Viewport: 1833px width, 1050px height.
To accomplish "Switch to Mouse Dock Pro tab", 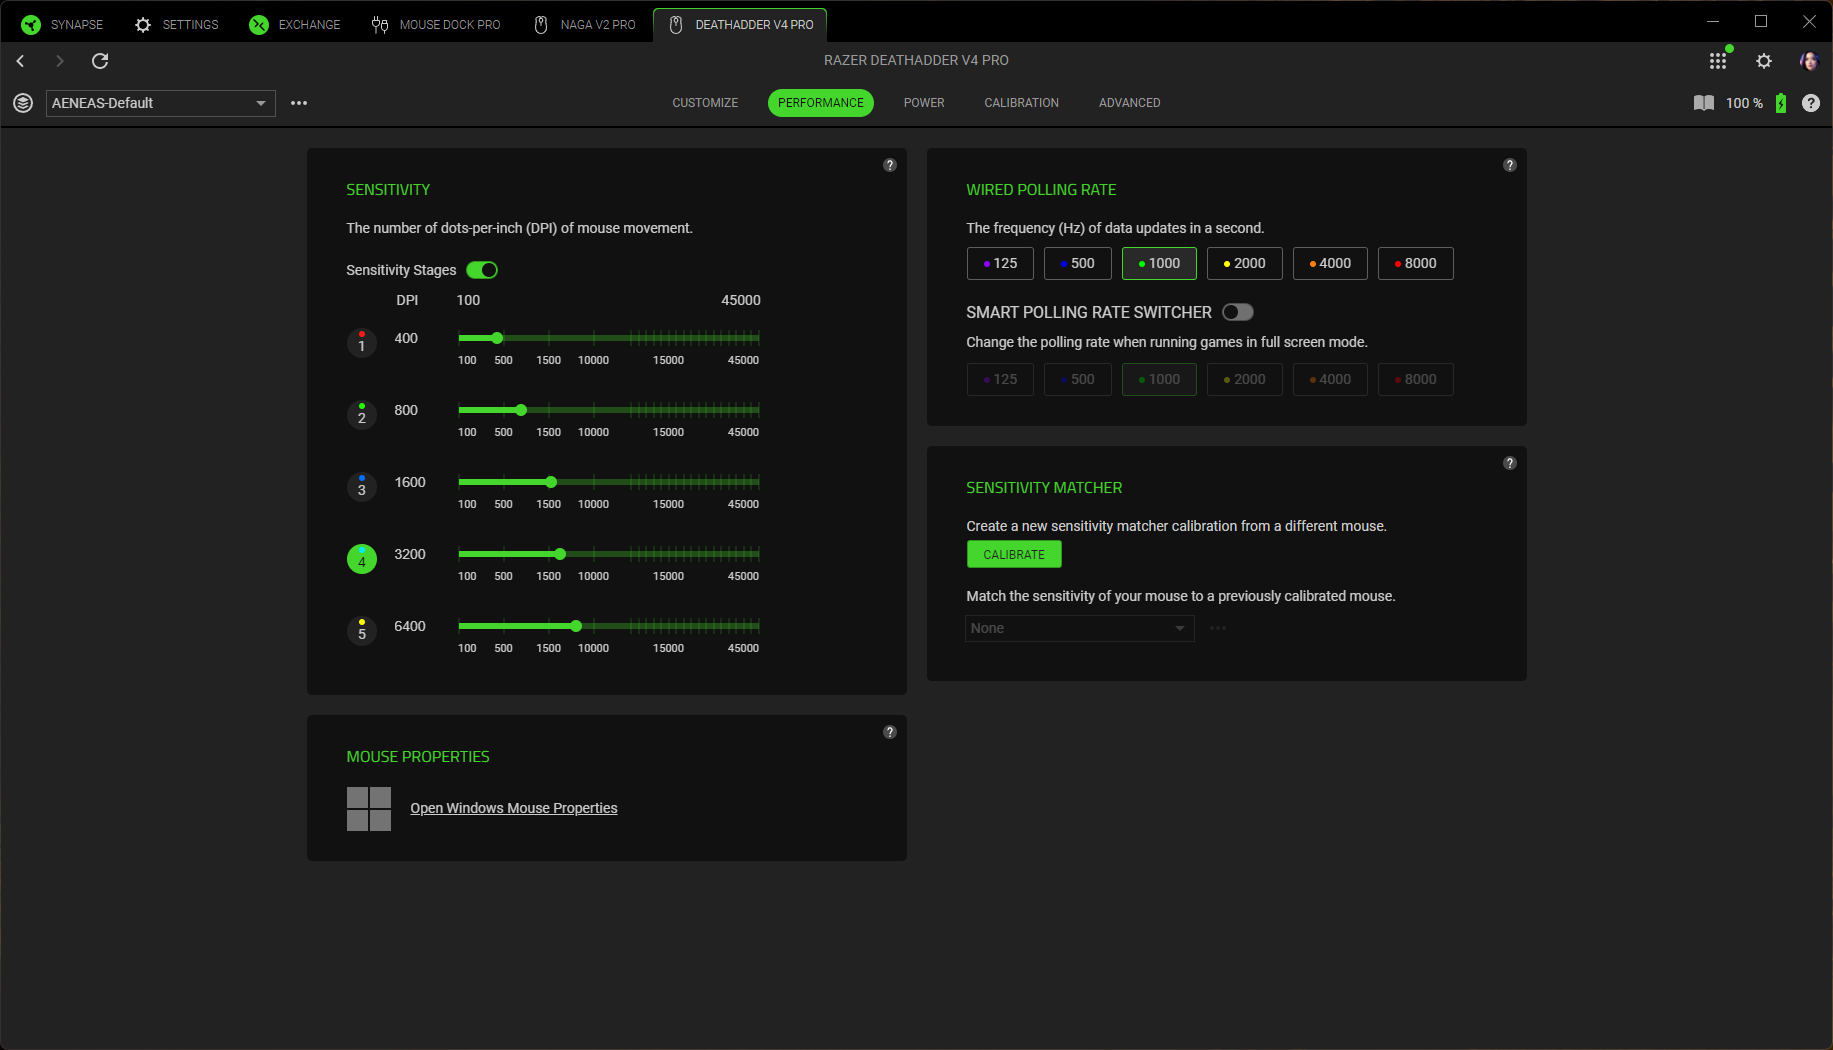I will click(x=436, y=25).
